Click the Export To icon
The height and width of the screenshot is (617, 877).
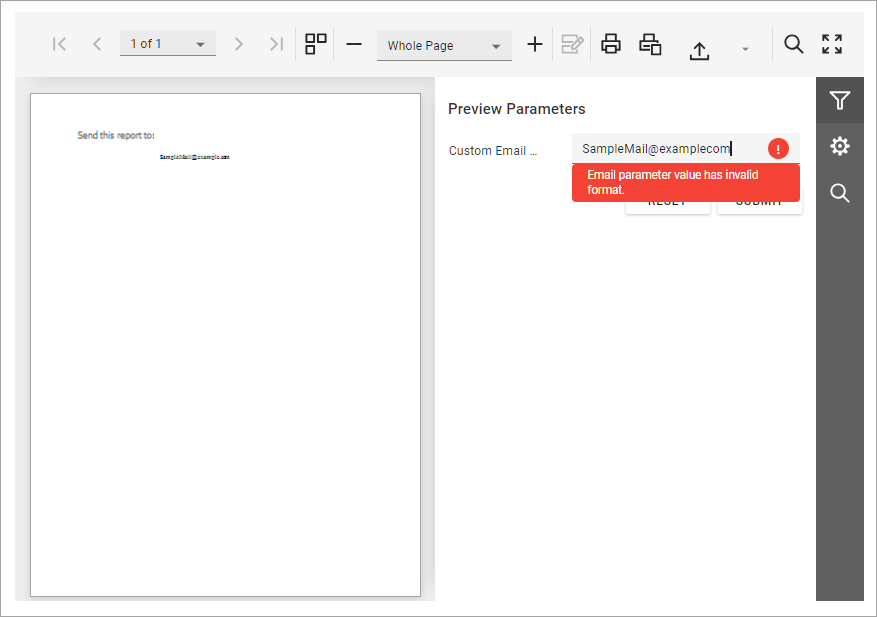point(699,51)
